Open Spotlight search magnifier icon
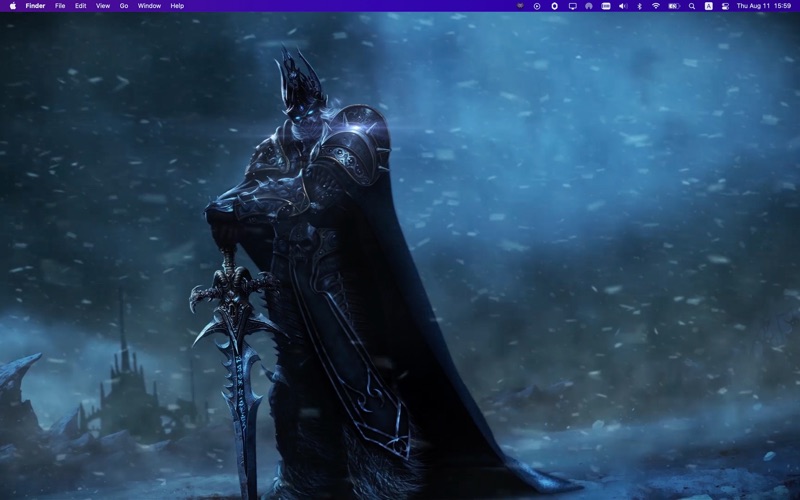The width and height of the screenshot is (800, 500). pos(692,6)
